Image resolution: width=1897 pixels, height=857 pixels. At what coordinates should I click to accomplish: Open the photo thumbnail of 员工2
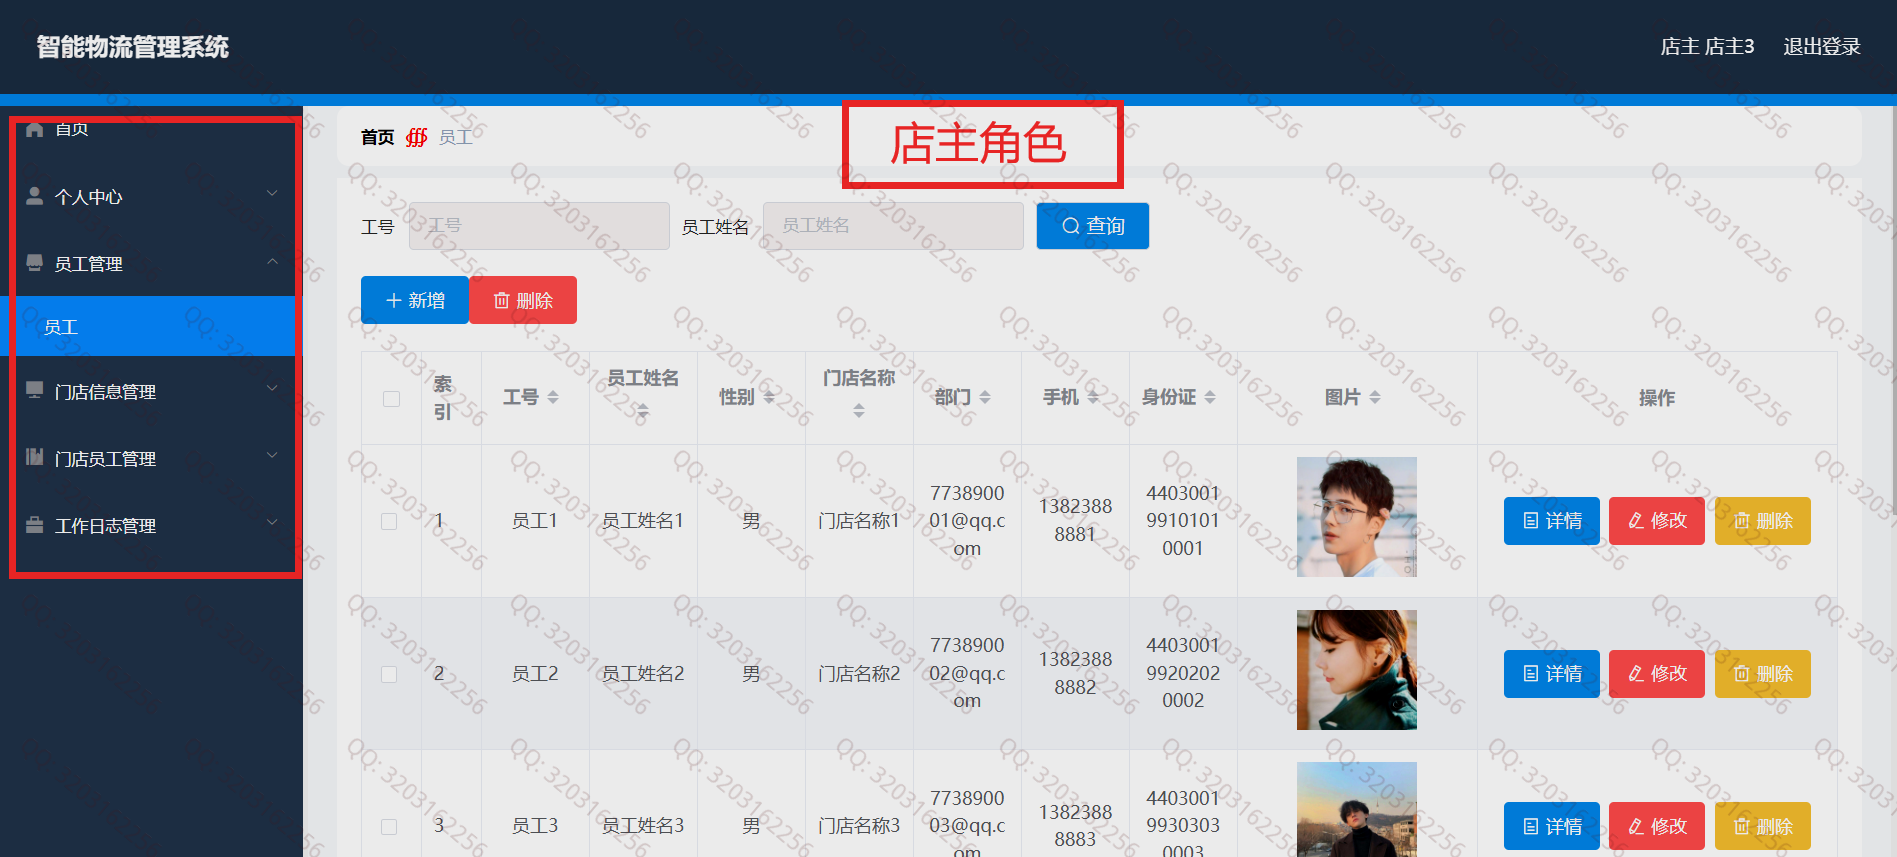click(x=1356, y=670)
